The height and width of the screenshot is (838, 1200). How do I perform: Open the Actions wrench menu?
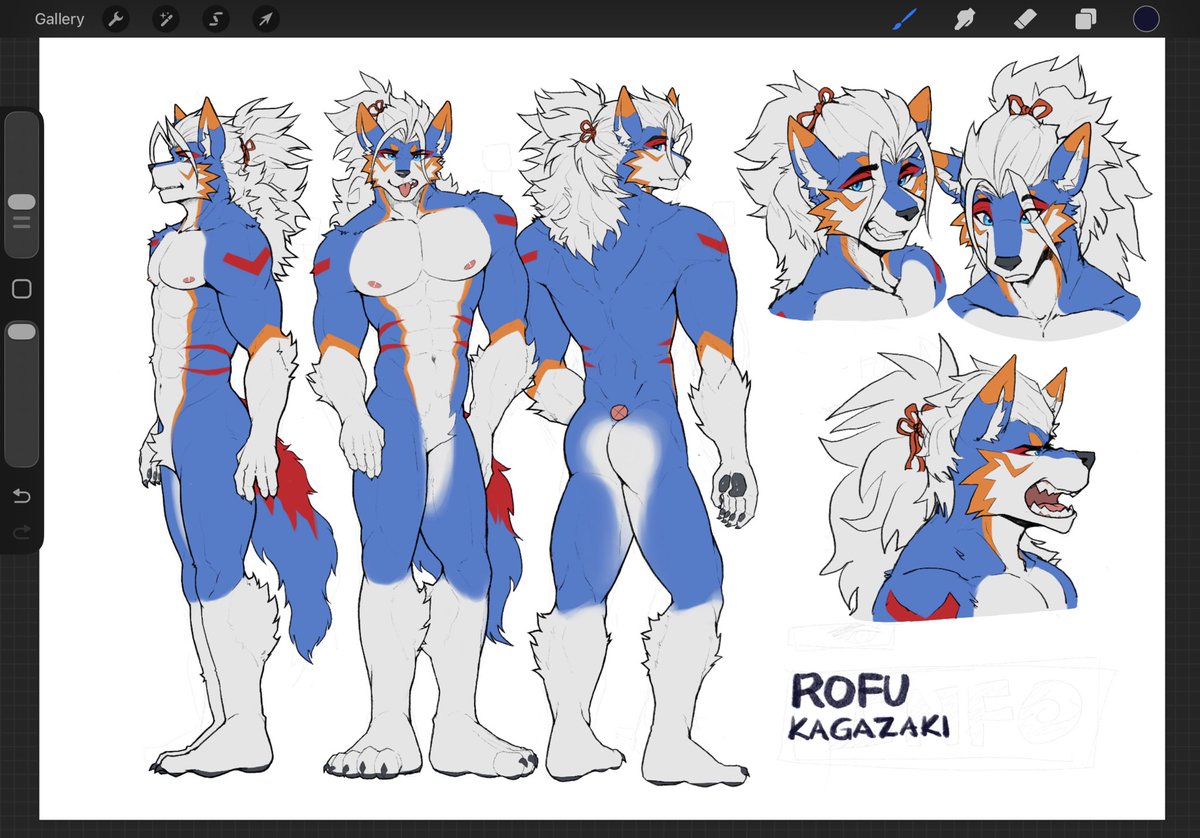coord(116,18)
